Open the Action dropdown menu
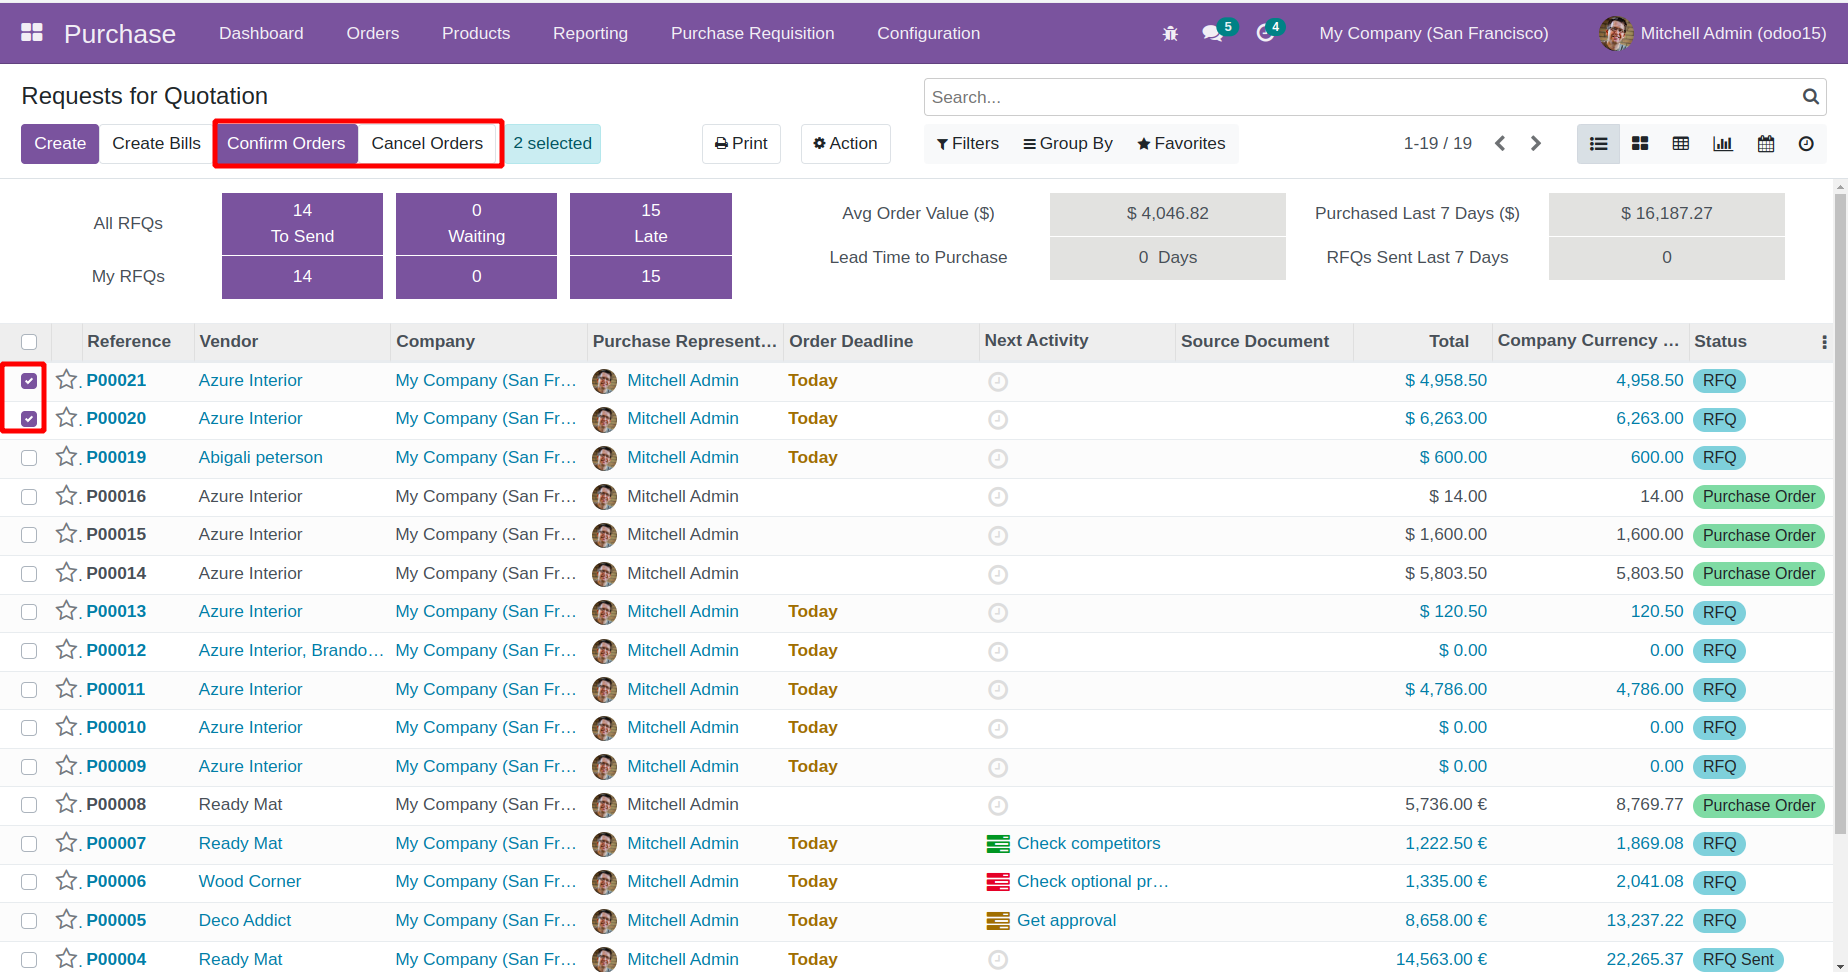The height and width of the screenshot is (972, 1848). tap(845, 144)
